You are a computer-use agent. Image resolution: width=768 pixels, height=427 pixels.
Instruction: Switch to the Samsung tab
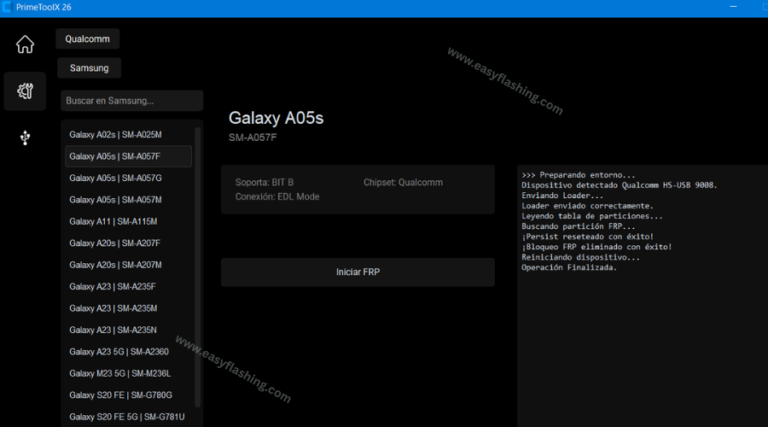[x=89, y=68]
